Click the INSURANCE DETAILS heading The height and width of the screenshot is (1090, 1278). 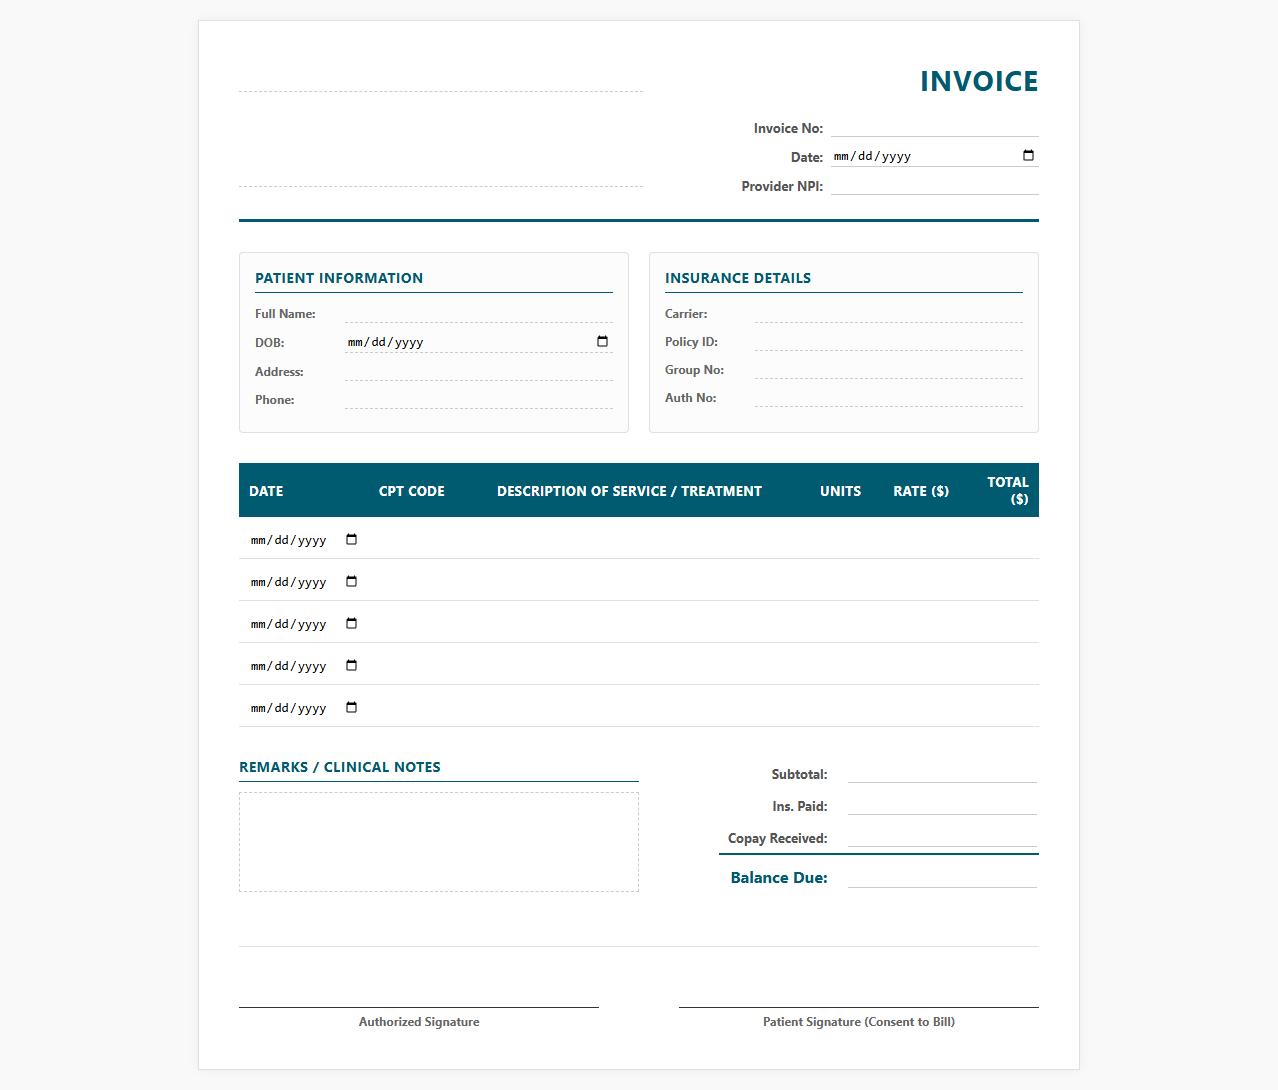pos(738,278)
